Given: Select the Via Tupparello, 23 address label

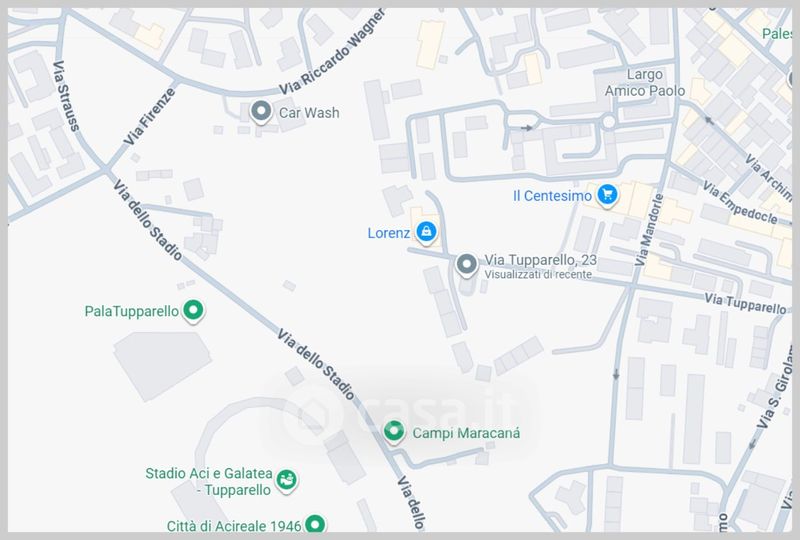Looking at the screenshot, I should click(x=540, y=260).
